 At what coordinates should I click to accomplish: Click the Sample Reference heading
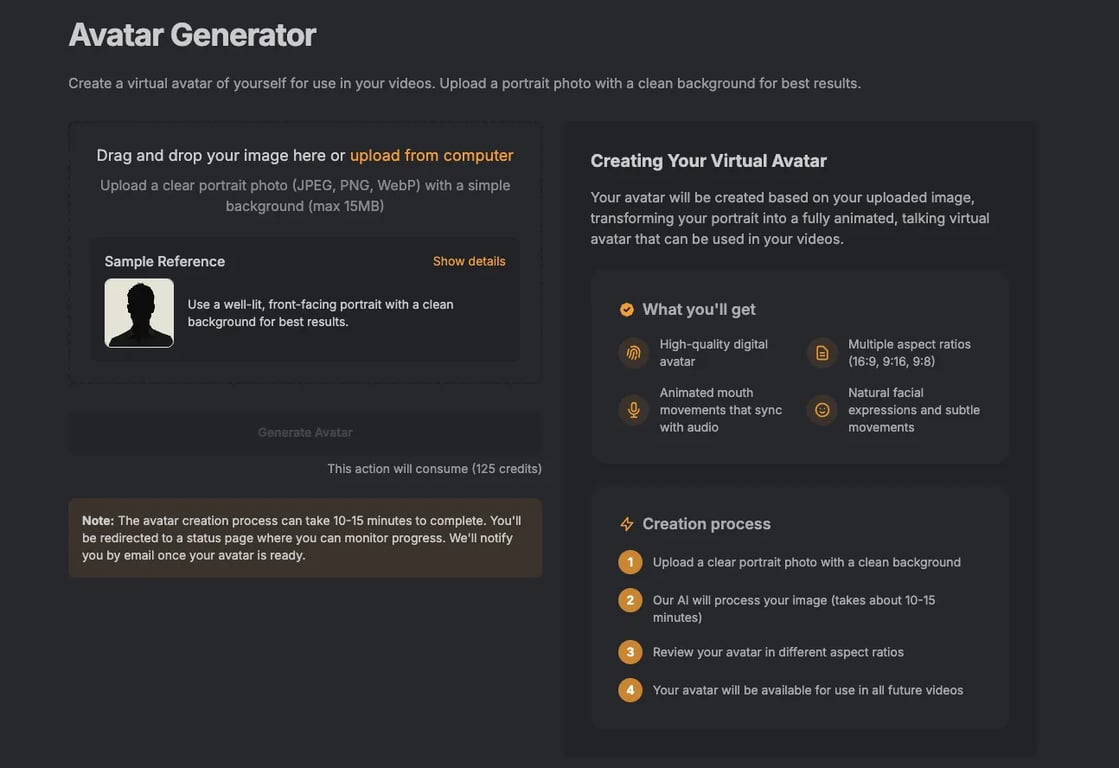pos(165,261)
